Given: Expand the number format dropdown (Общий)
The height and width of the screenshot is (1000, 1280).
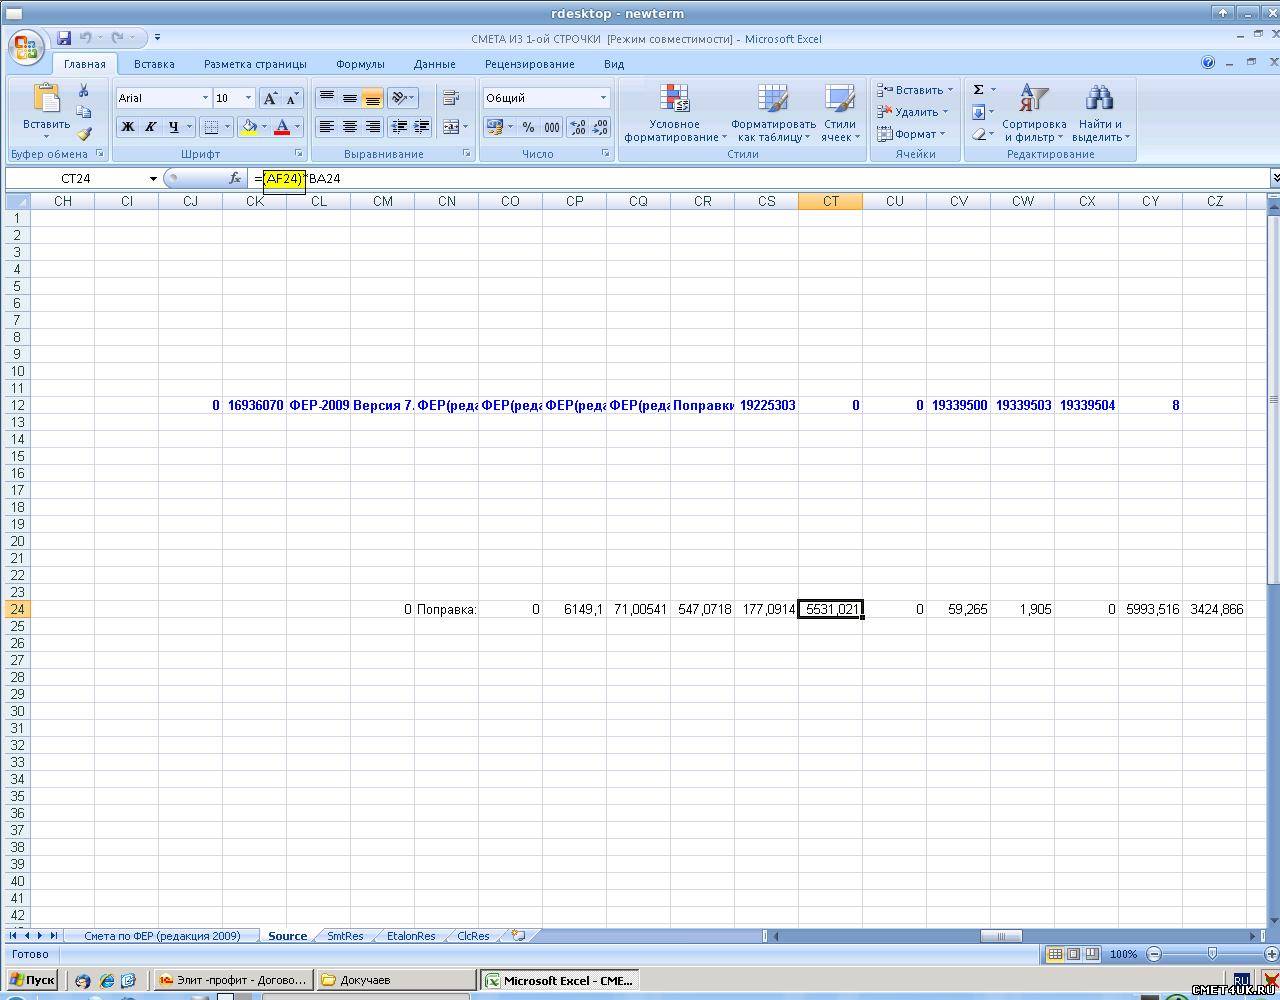Looking at the screenshot, I should [x=603, y=98].
